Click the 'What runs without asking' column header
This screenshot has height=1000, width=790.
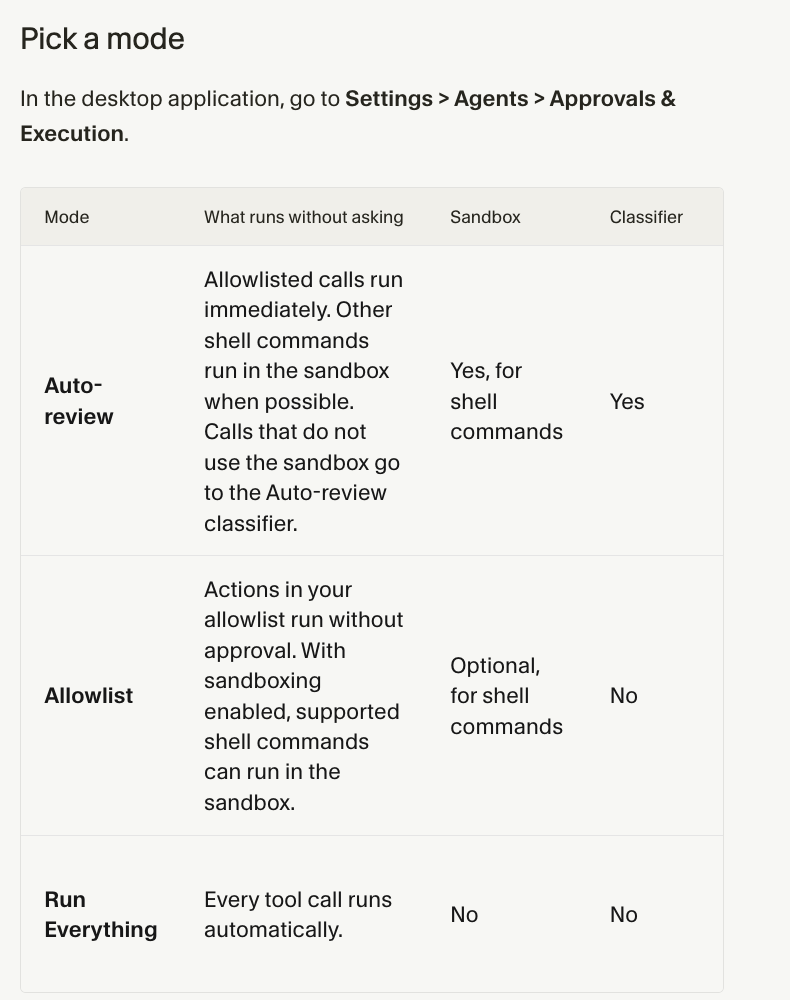pos(304,217)
